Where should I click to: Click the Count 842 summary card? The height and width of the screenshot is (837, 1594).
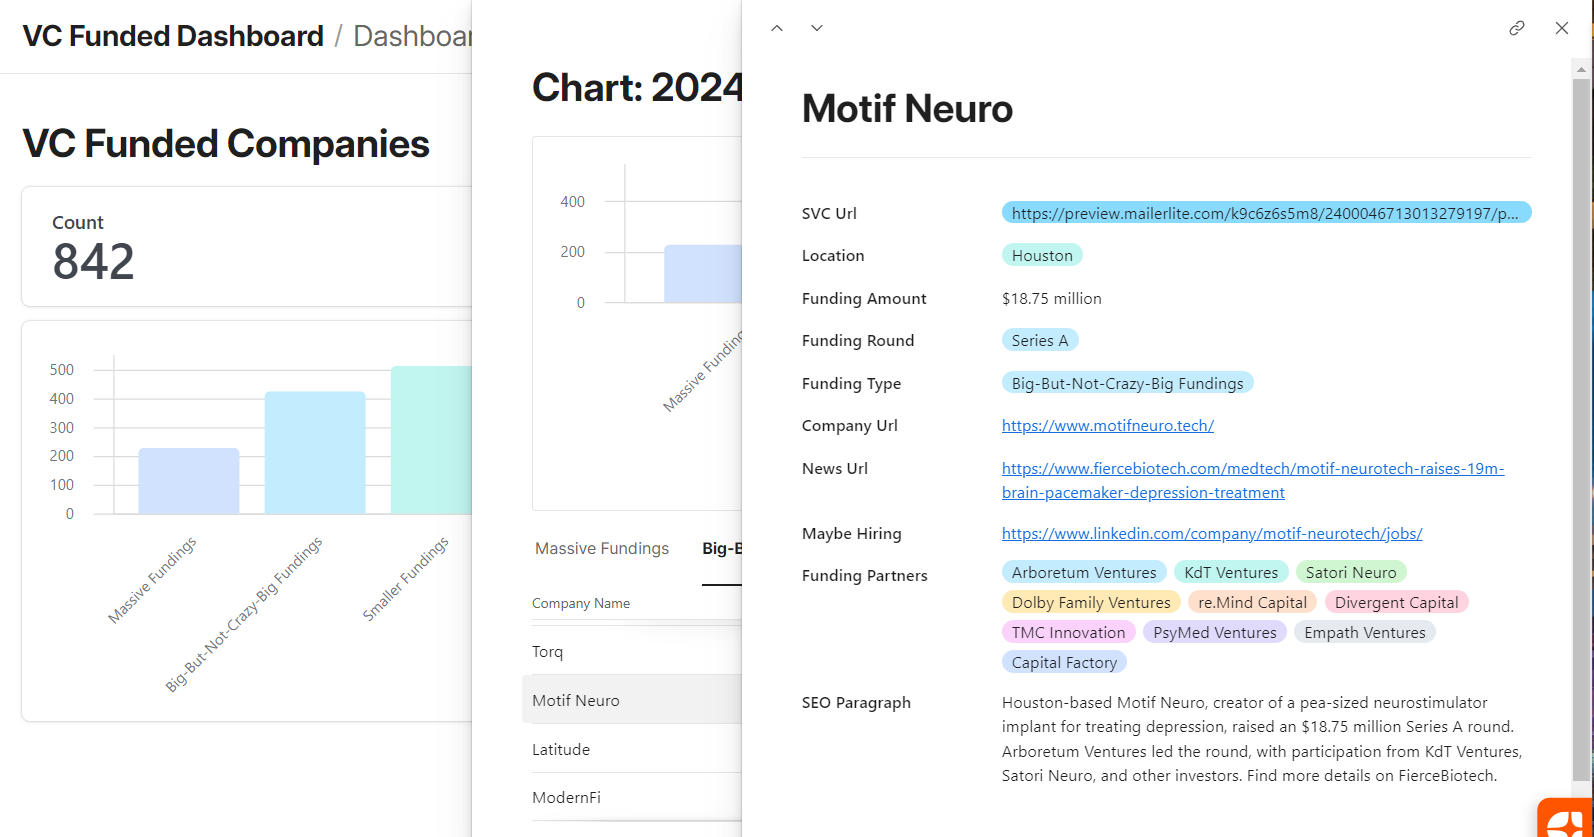point(247,247)
